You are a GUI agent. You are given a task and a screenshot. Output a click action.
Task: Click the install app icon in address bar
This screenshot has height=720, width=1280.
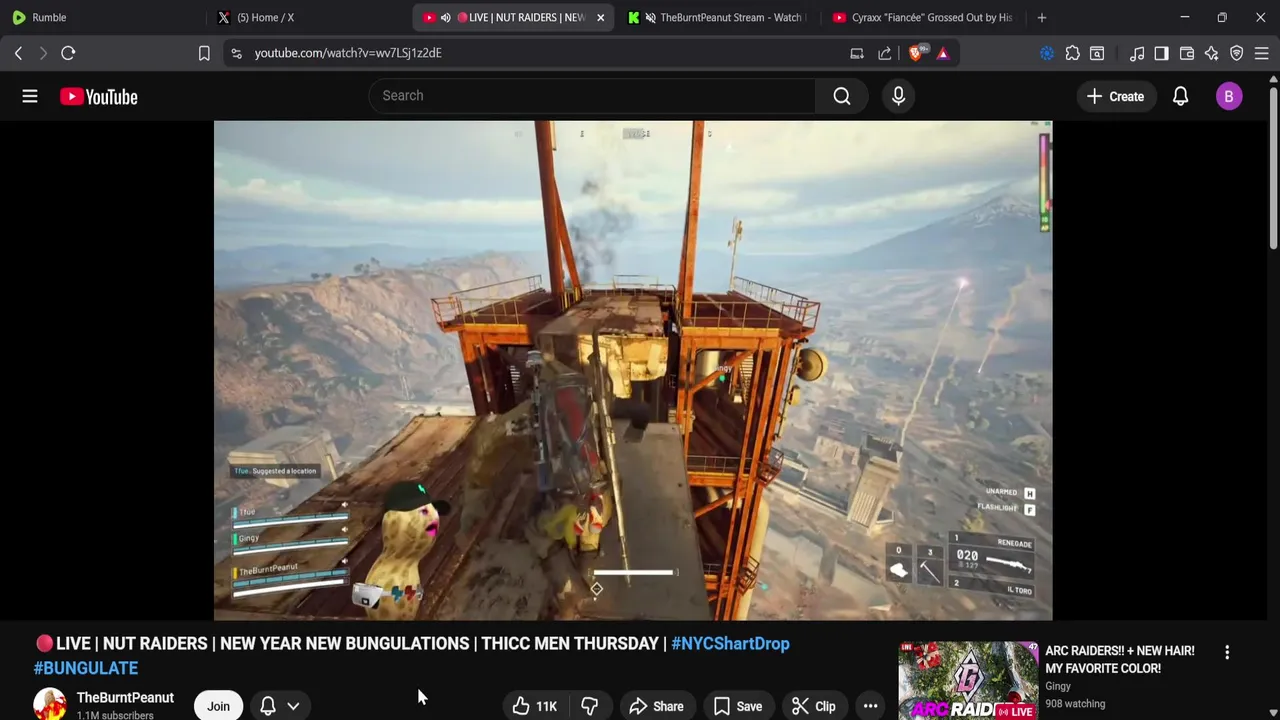(857, 53)
